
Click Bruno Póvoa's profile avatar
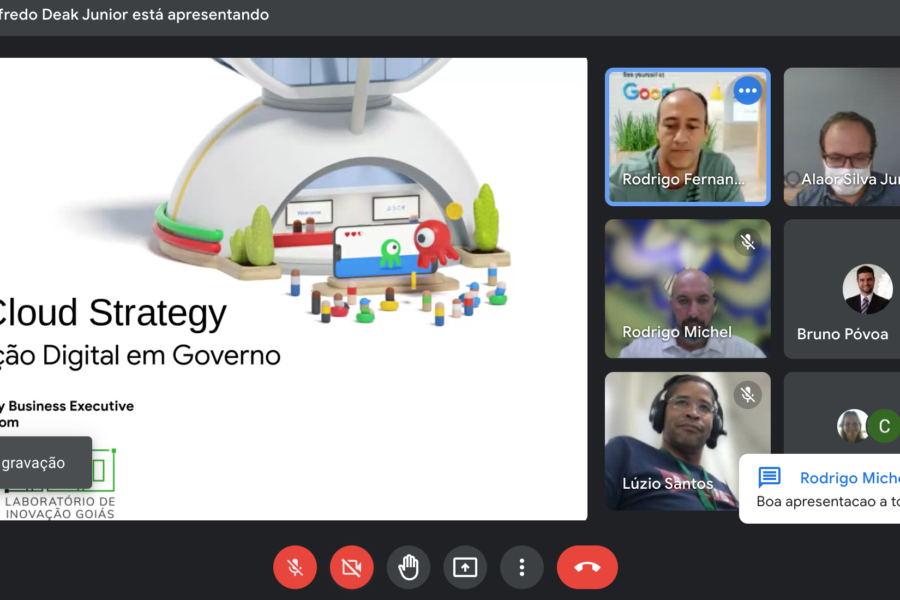point(866,289)
